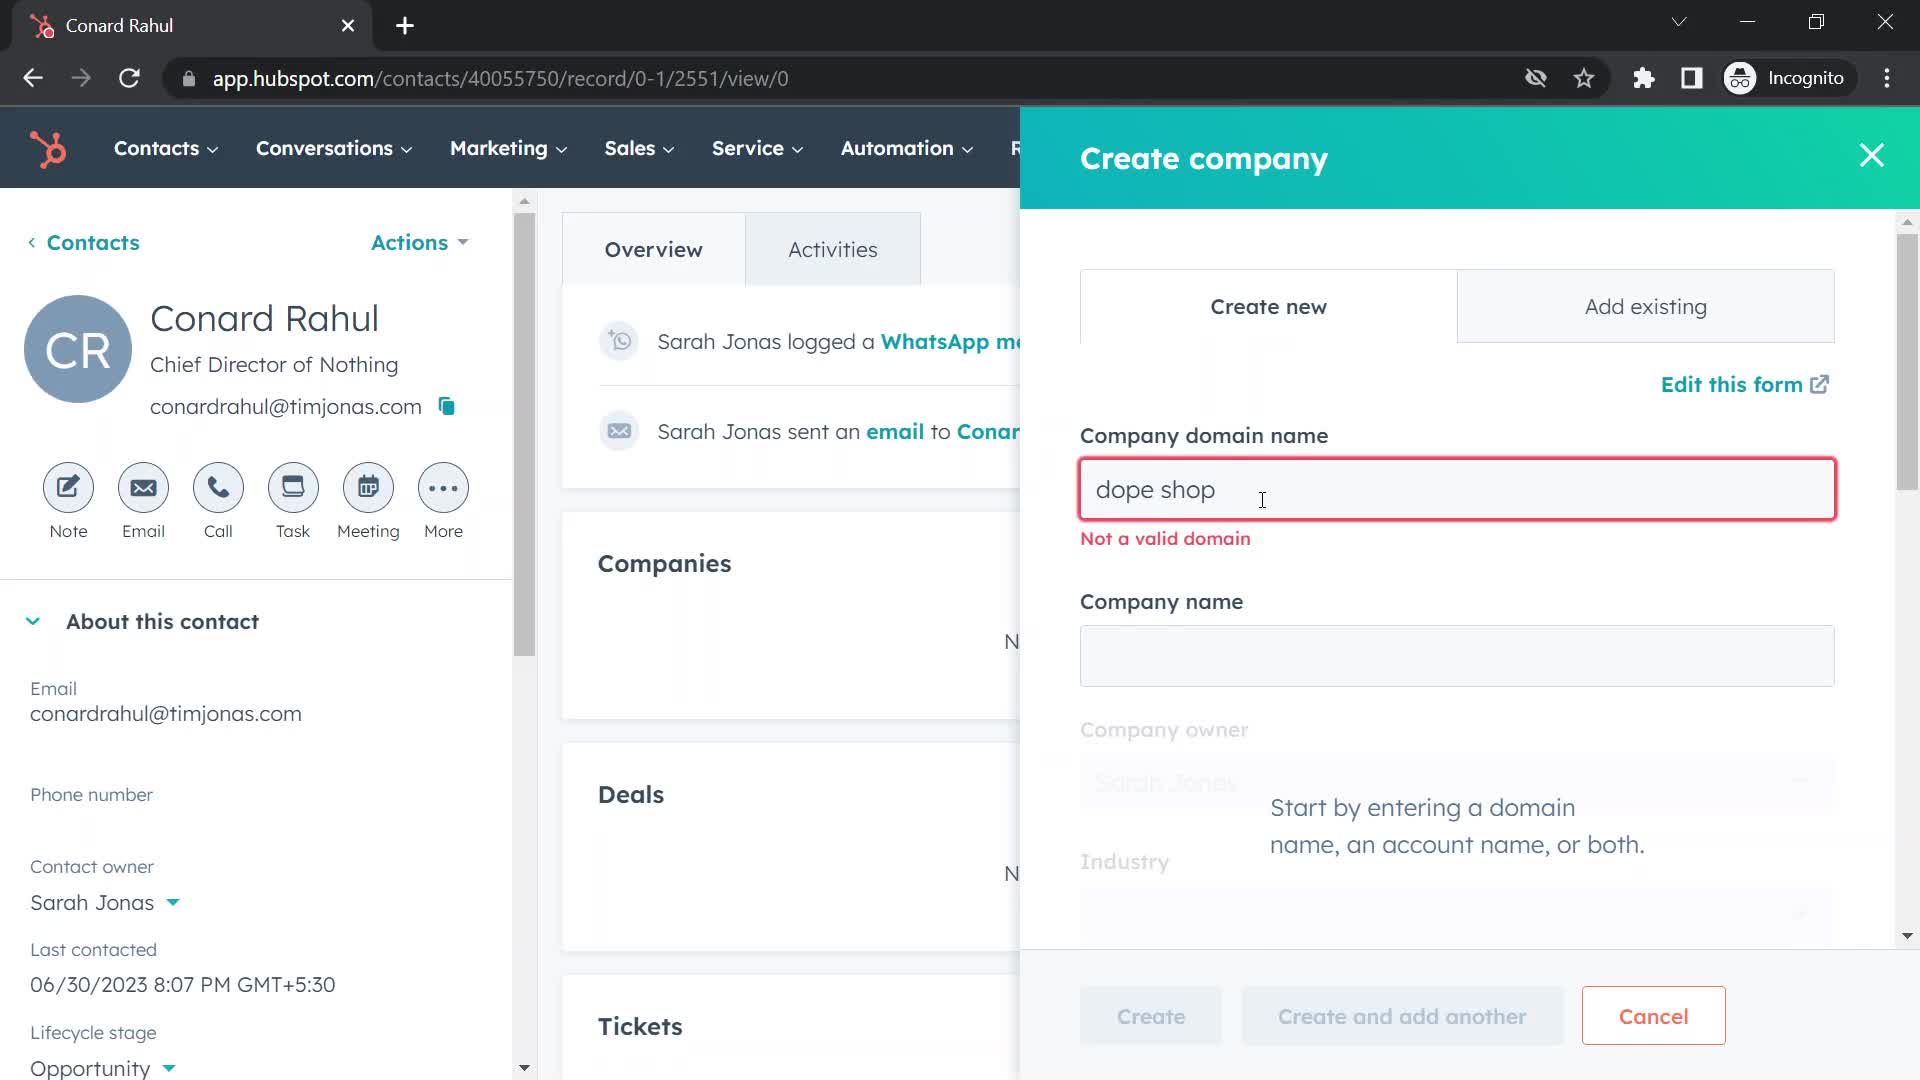The width and height of the screenshot is (1920, 1080).
Task: Click the Add existing button
Action: [1647, 306]
